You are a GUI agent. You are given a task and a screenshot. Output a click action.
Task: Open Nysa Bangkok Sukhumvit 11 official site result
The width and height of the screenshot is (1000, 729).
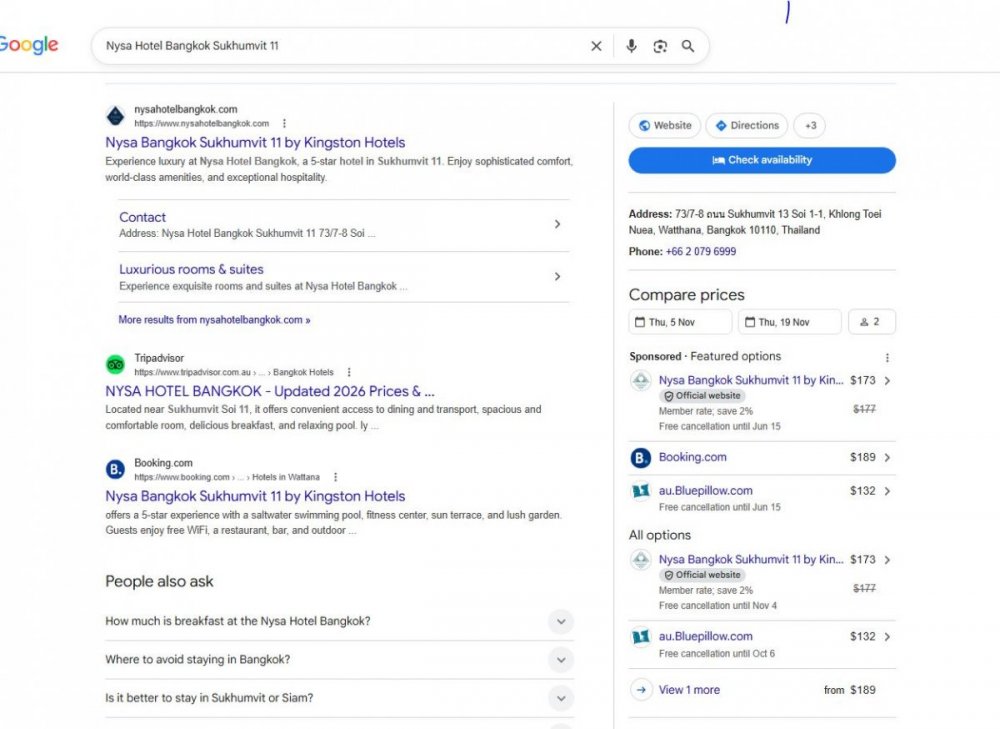tap(255, 142)
